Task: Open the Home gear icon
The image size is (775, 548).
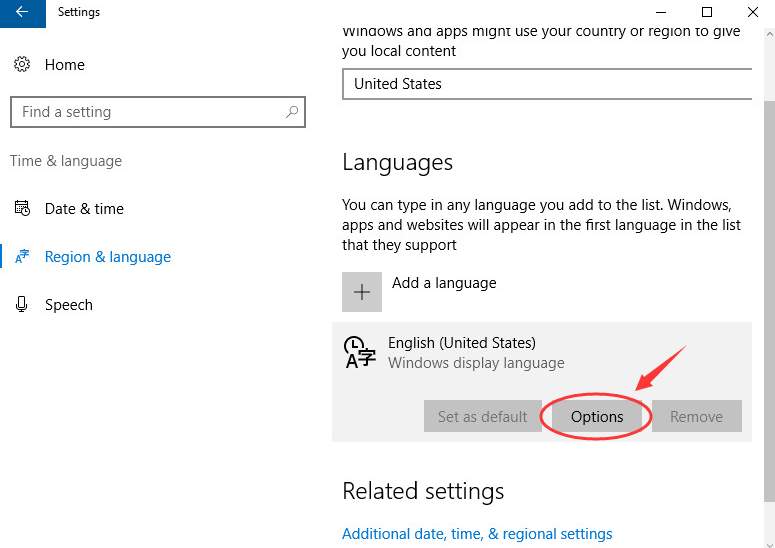Action: (22, 64)
